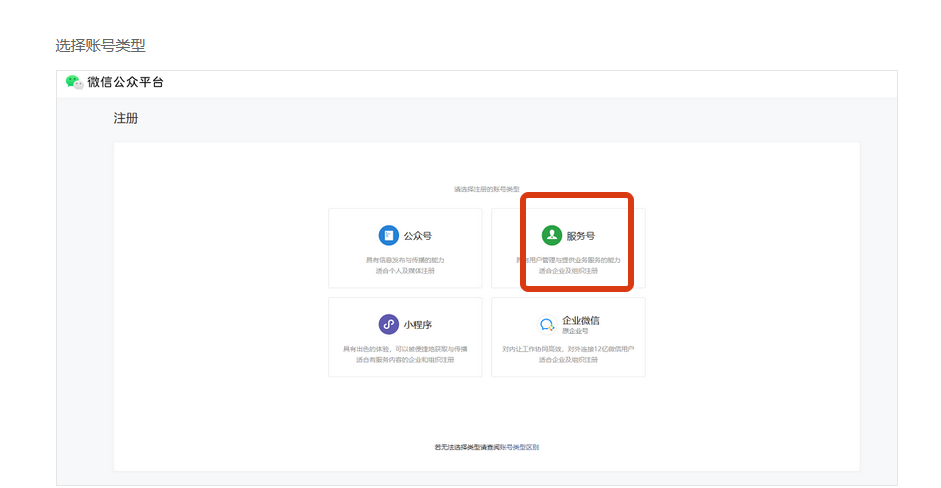Click the blue 公众号 document icon

pos(388,235)
